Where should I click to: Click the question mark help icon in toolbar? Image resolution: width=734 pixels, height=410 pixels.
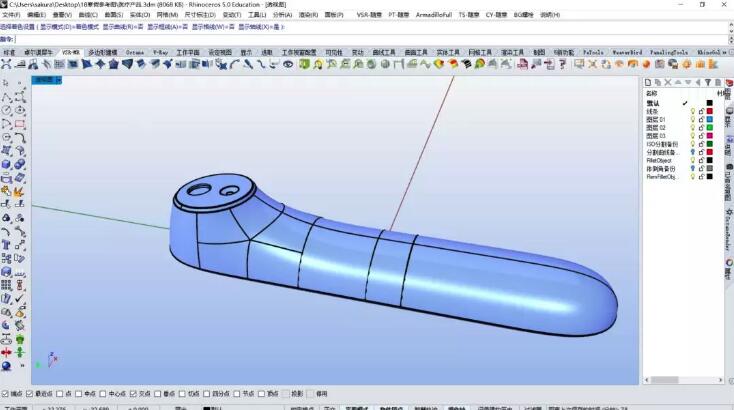click(x=563, y=64)
